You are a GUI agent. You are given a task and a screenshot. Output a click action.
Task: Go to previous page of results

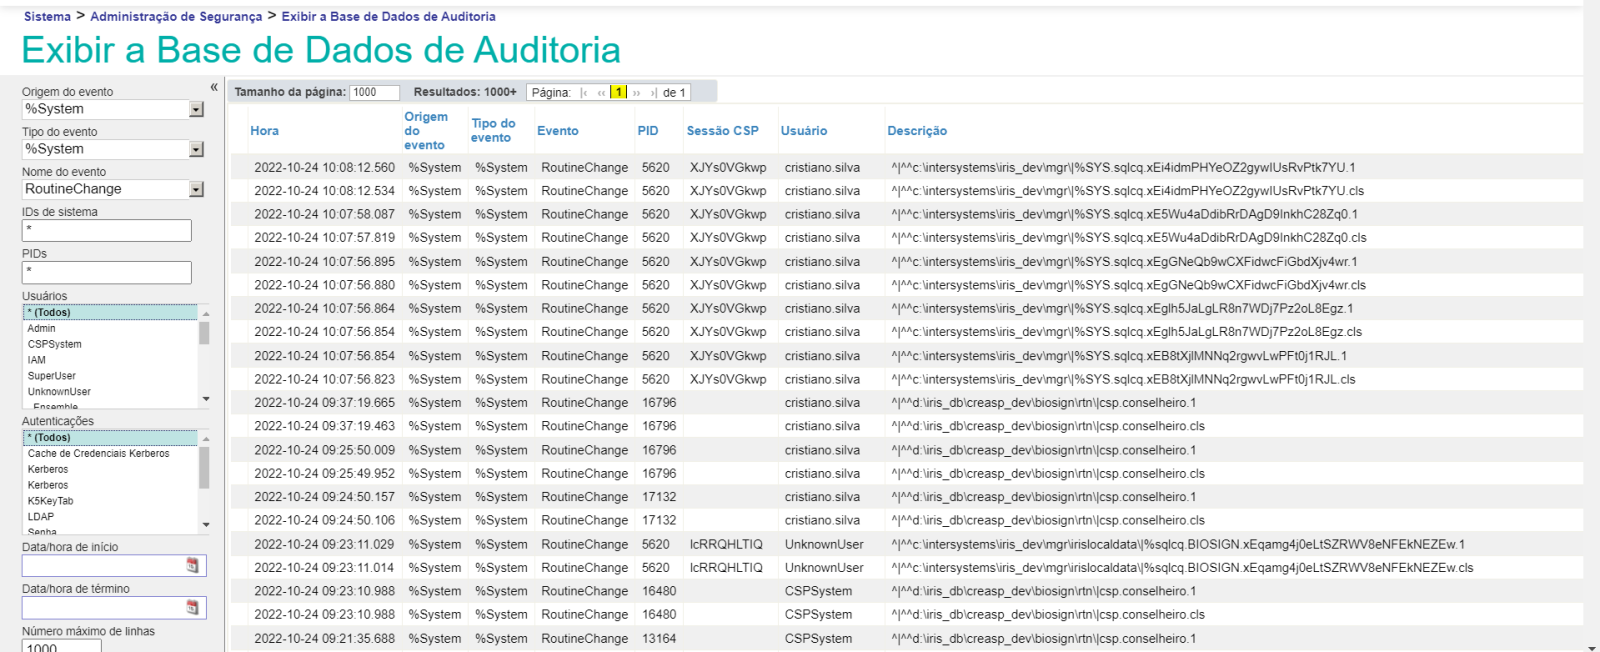click(601, 93)
